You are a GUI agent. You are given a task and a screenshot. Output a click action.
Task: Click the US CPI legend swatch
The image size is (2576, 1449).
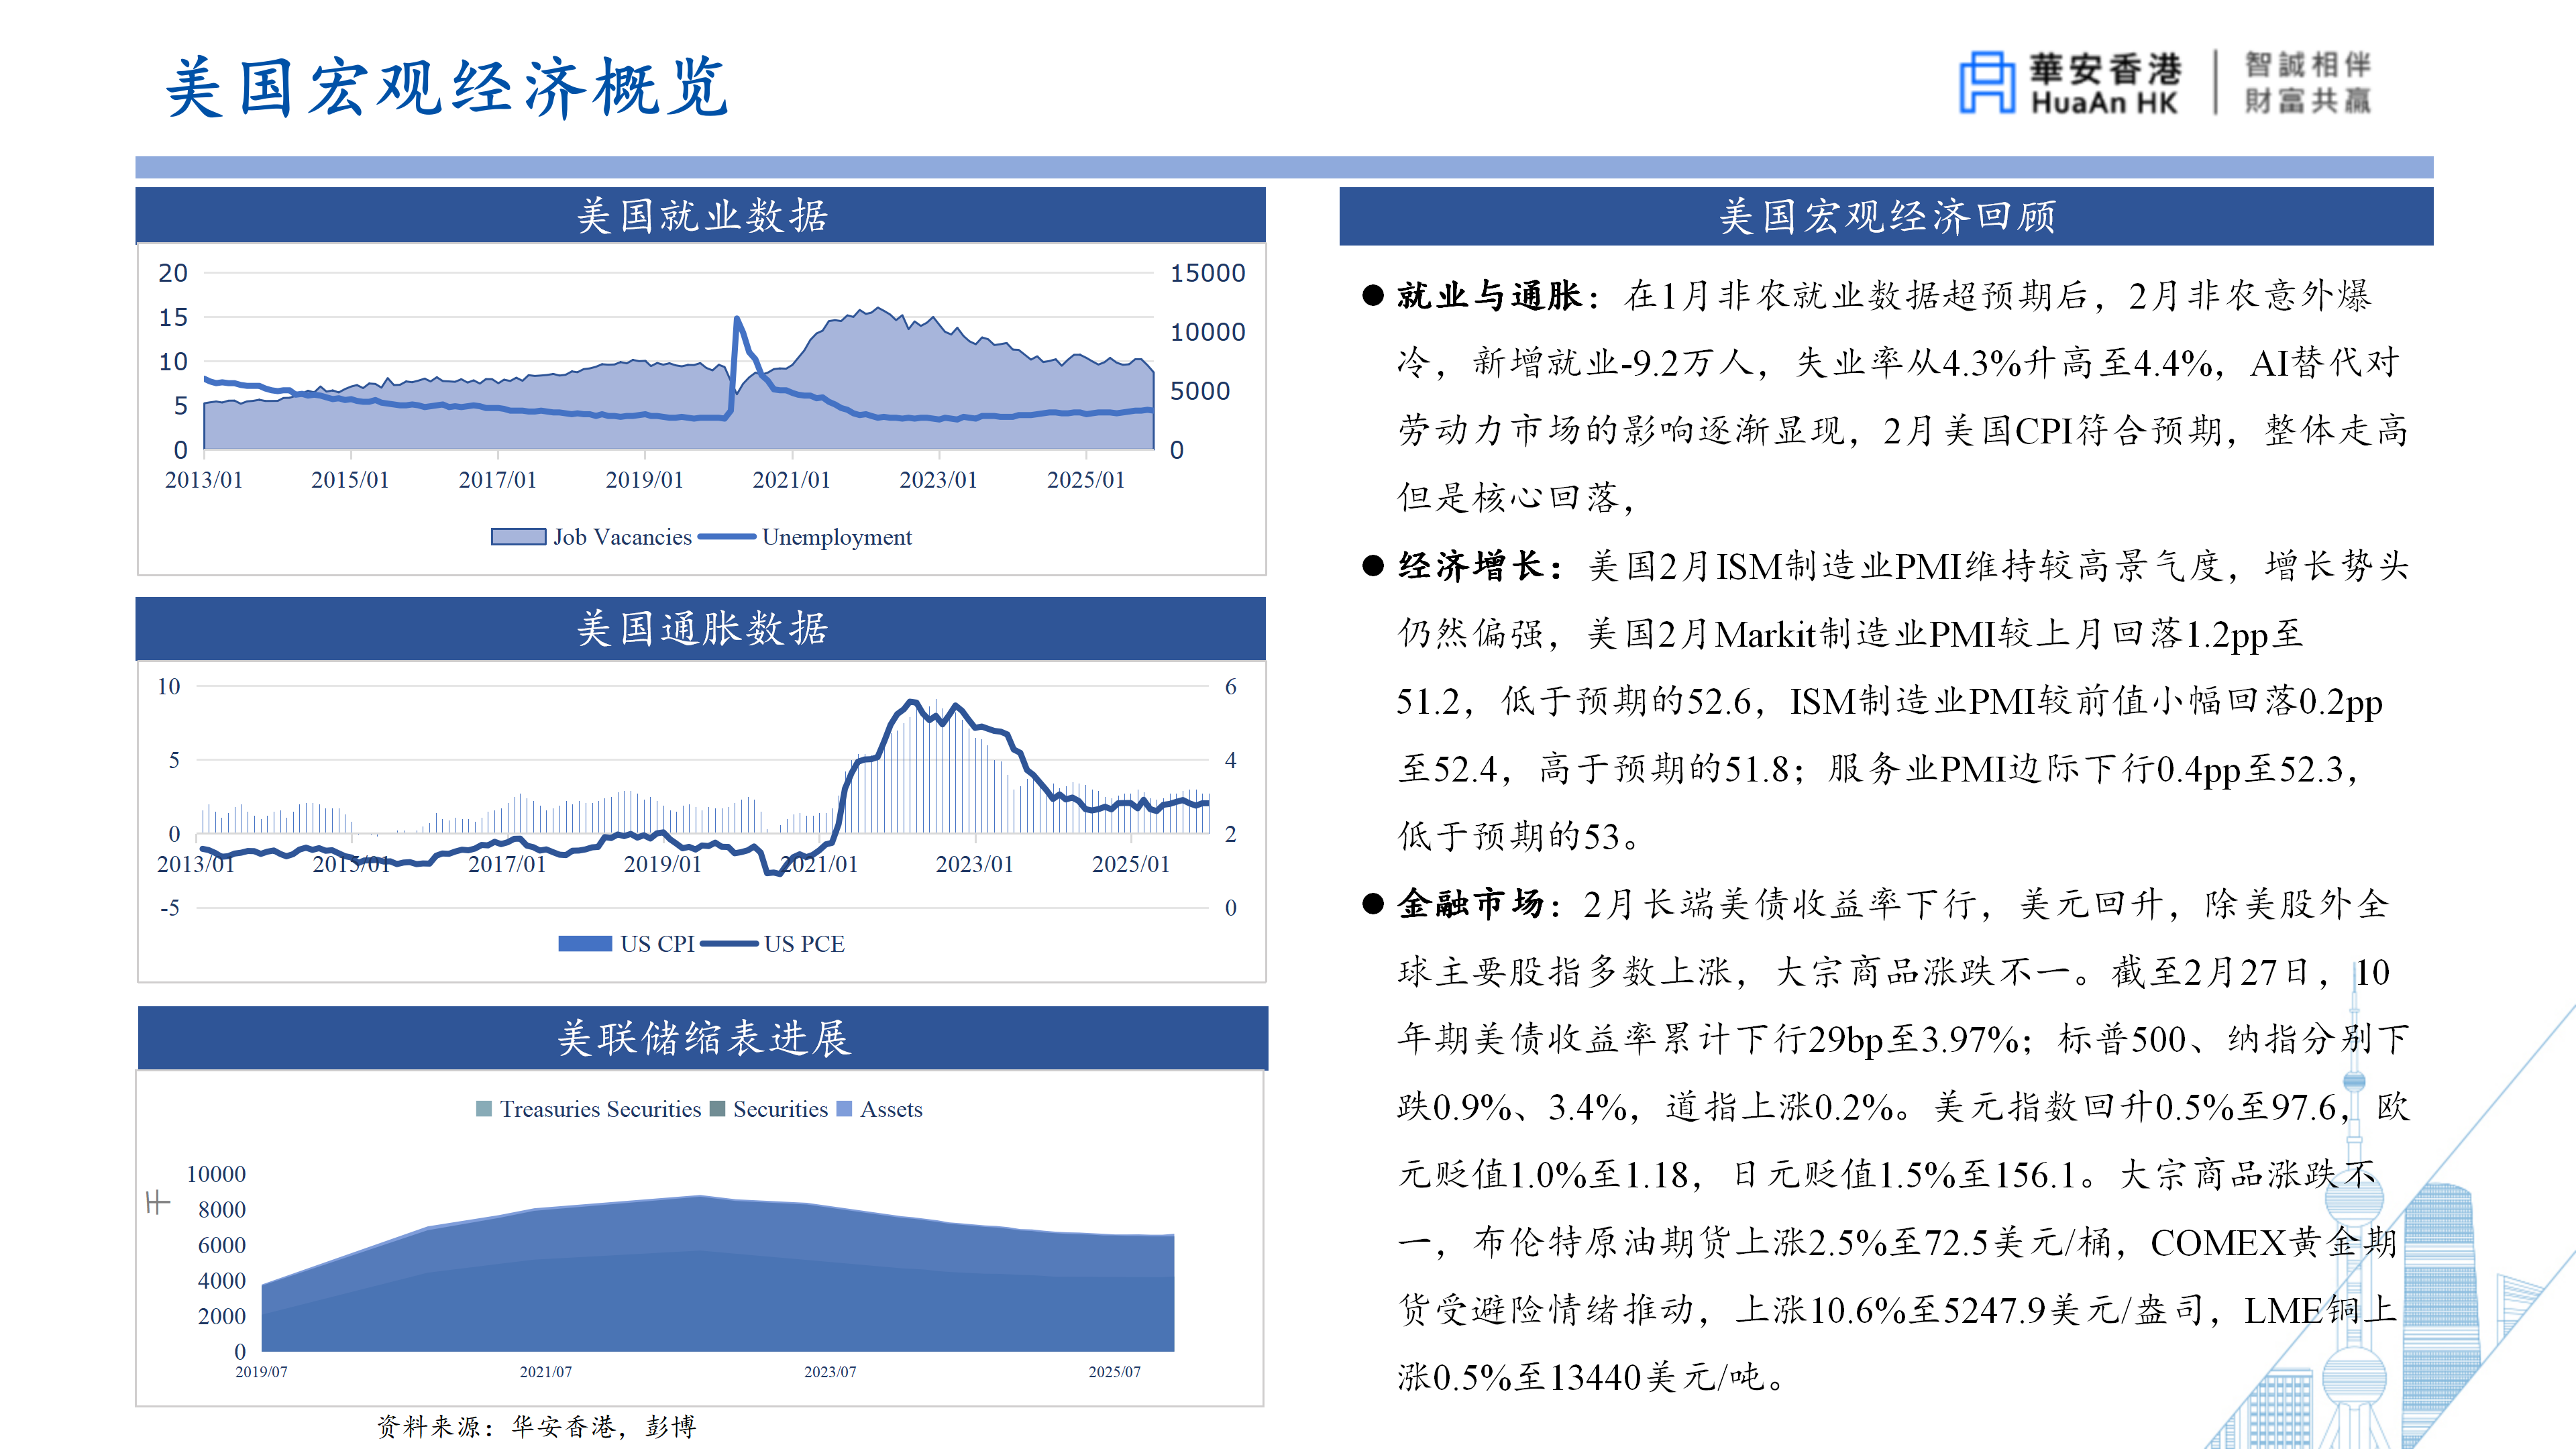click(x=585, y=944)
